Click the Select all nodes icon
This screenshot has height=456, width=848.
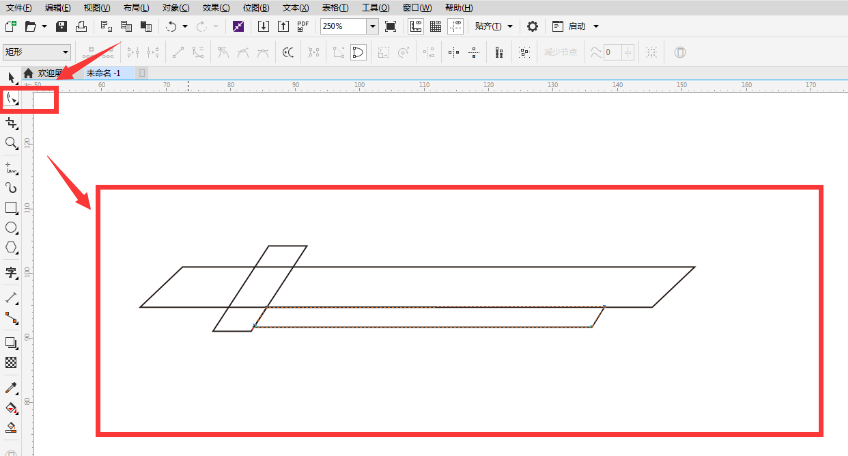point(525,52)
